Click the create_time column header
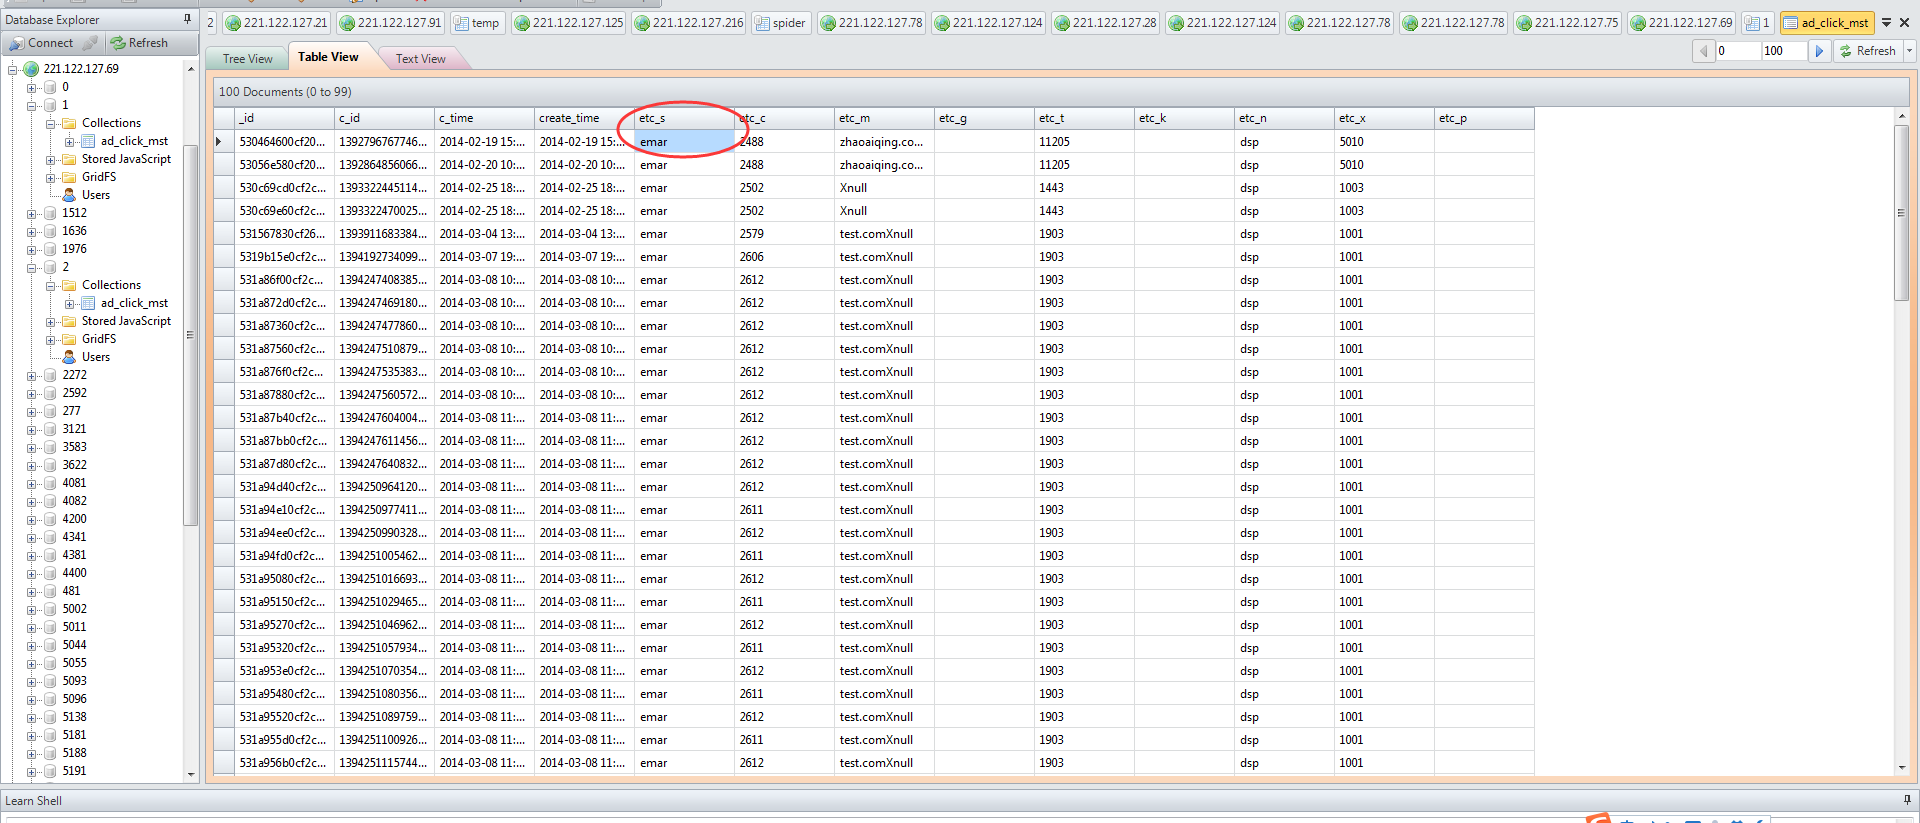Viewport: 1920px width, 823px height. pos(584,118)
